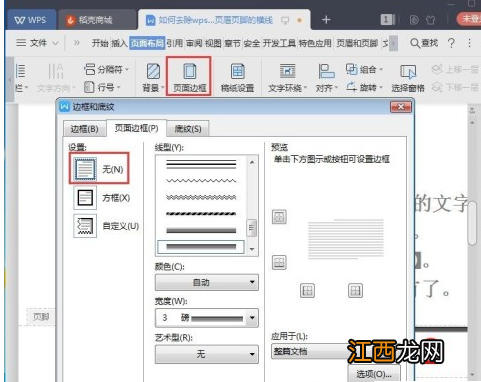Click the skin shirt icon in title bar
Image resolution: width=481 pixels, height=382 pixels.
click(x=431, y=20)
